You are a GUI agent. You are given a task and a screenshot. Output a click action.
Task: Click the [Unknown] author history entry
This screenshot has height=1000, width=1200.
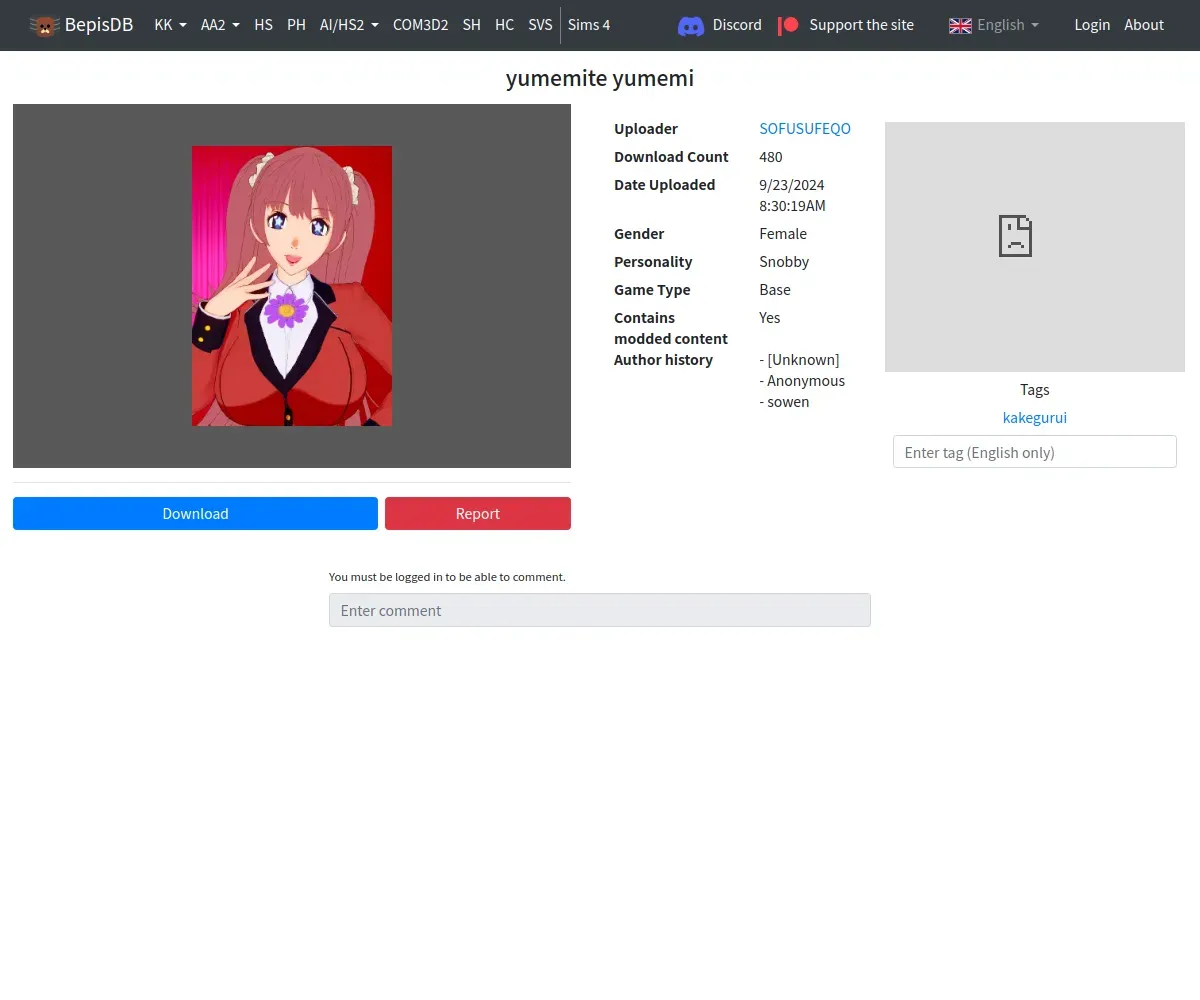coord(799,360)
